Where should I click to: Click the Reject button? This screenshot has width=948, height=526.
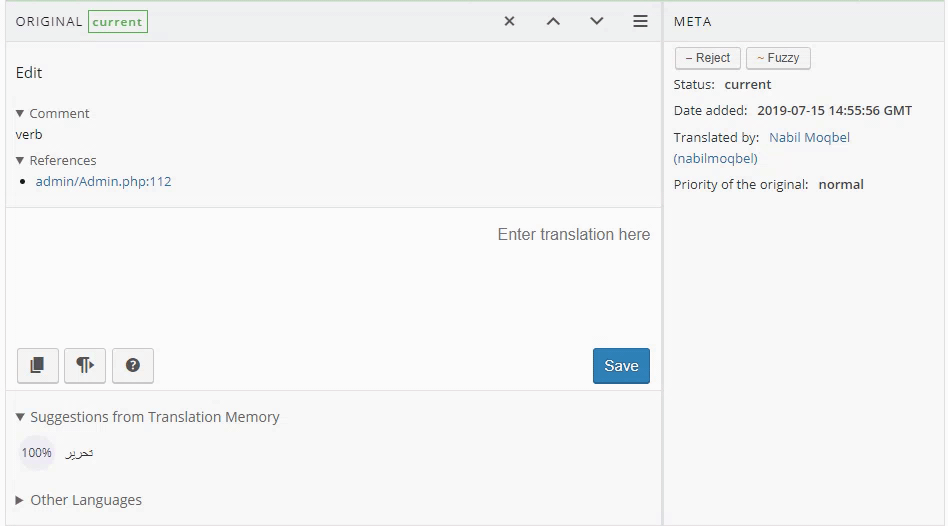coord(707,58)
